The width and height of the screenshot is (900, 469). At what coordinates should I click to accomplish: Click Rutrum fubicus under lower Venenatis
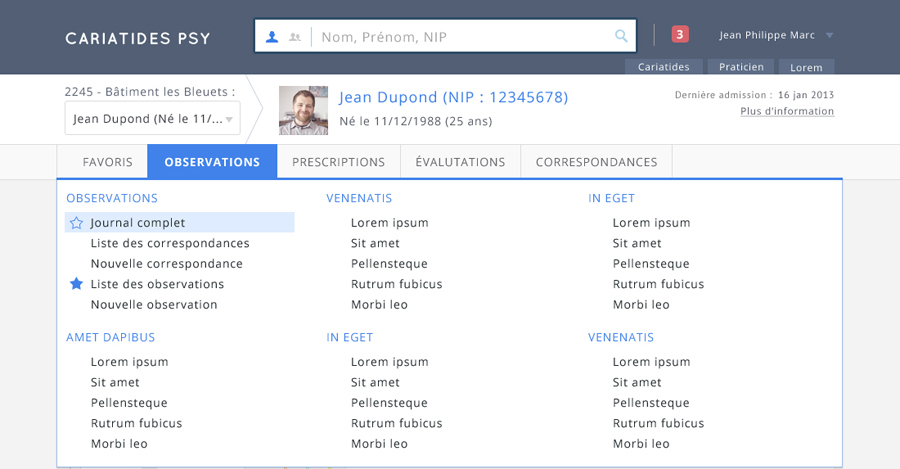pyautogui.click(x=658, y=423)
